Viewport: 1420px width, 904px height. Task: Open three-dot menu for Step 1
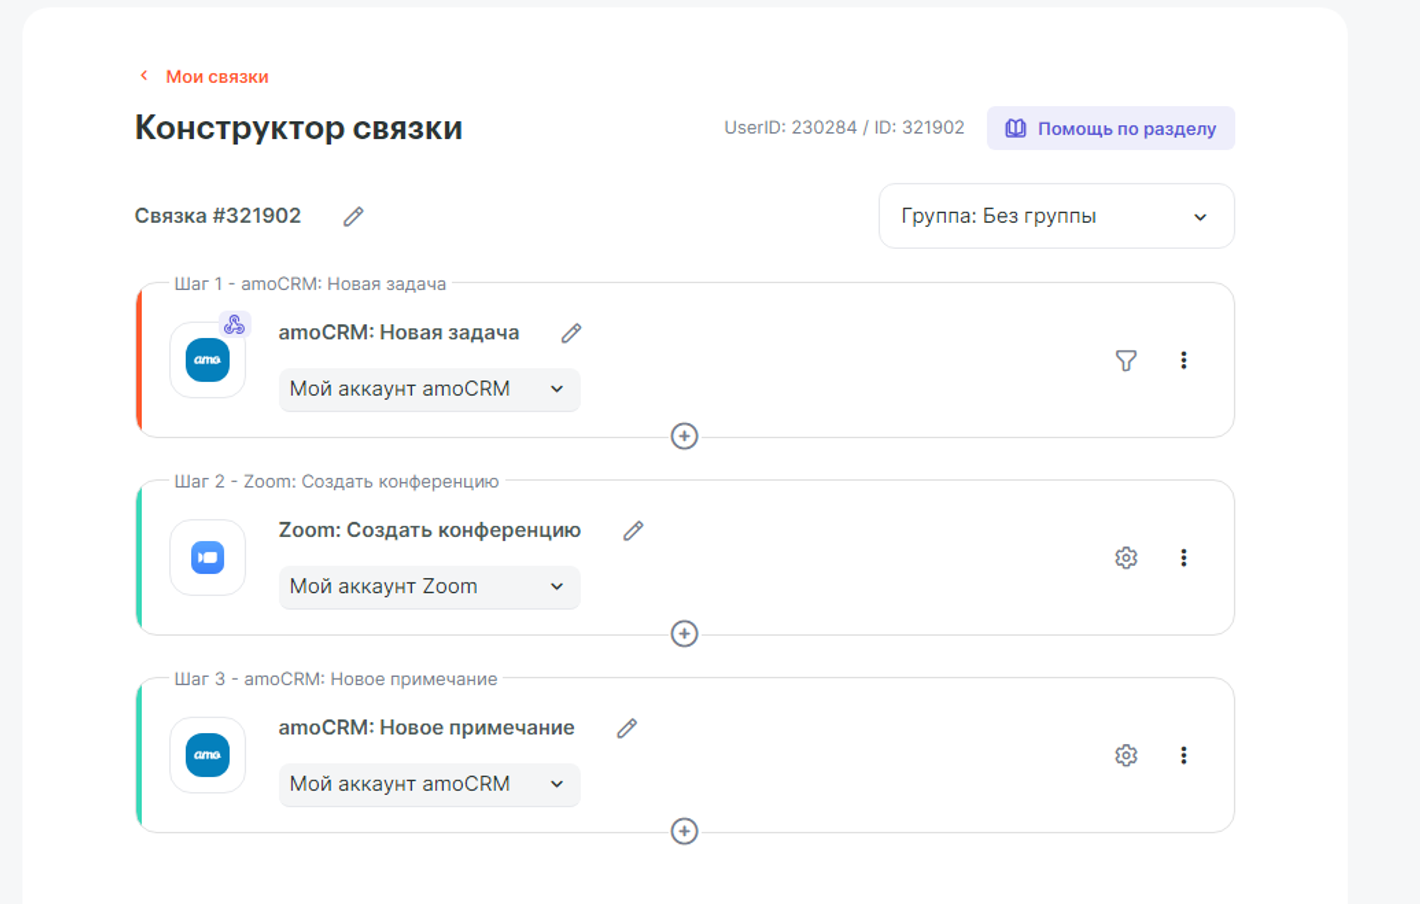coord(1183,360)
